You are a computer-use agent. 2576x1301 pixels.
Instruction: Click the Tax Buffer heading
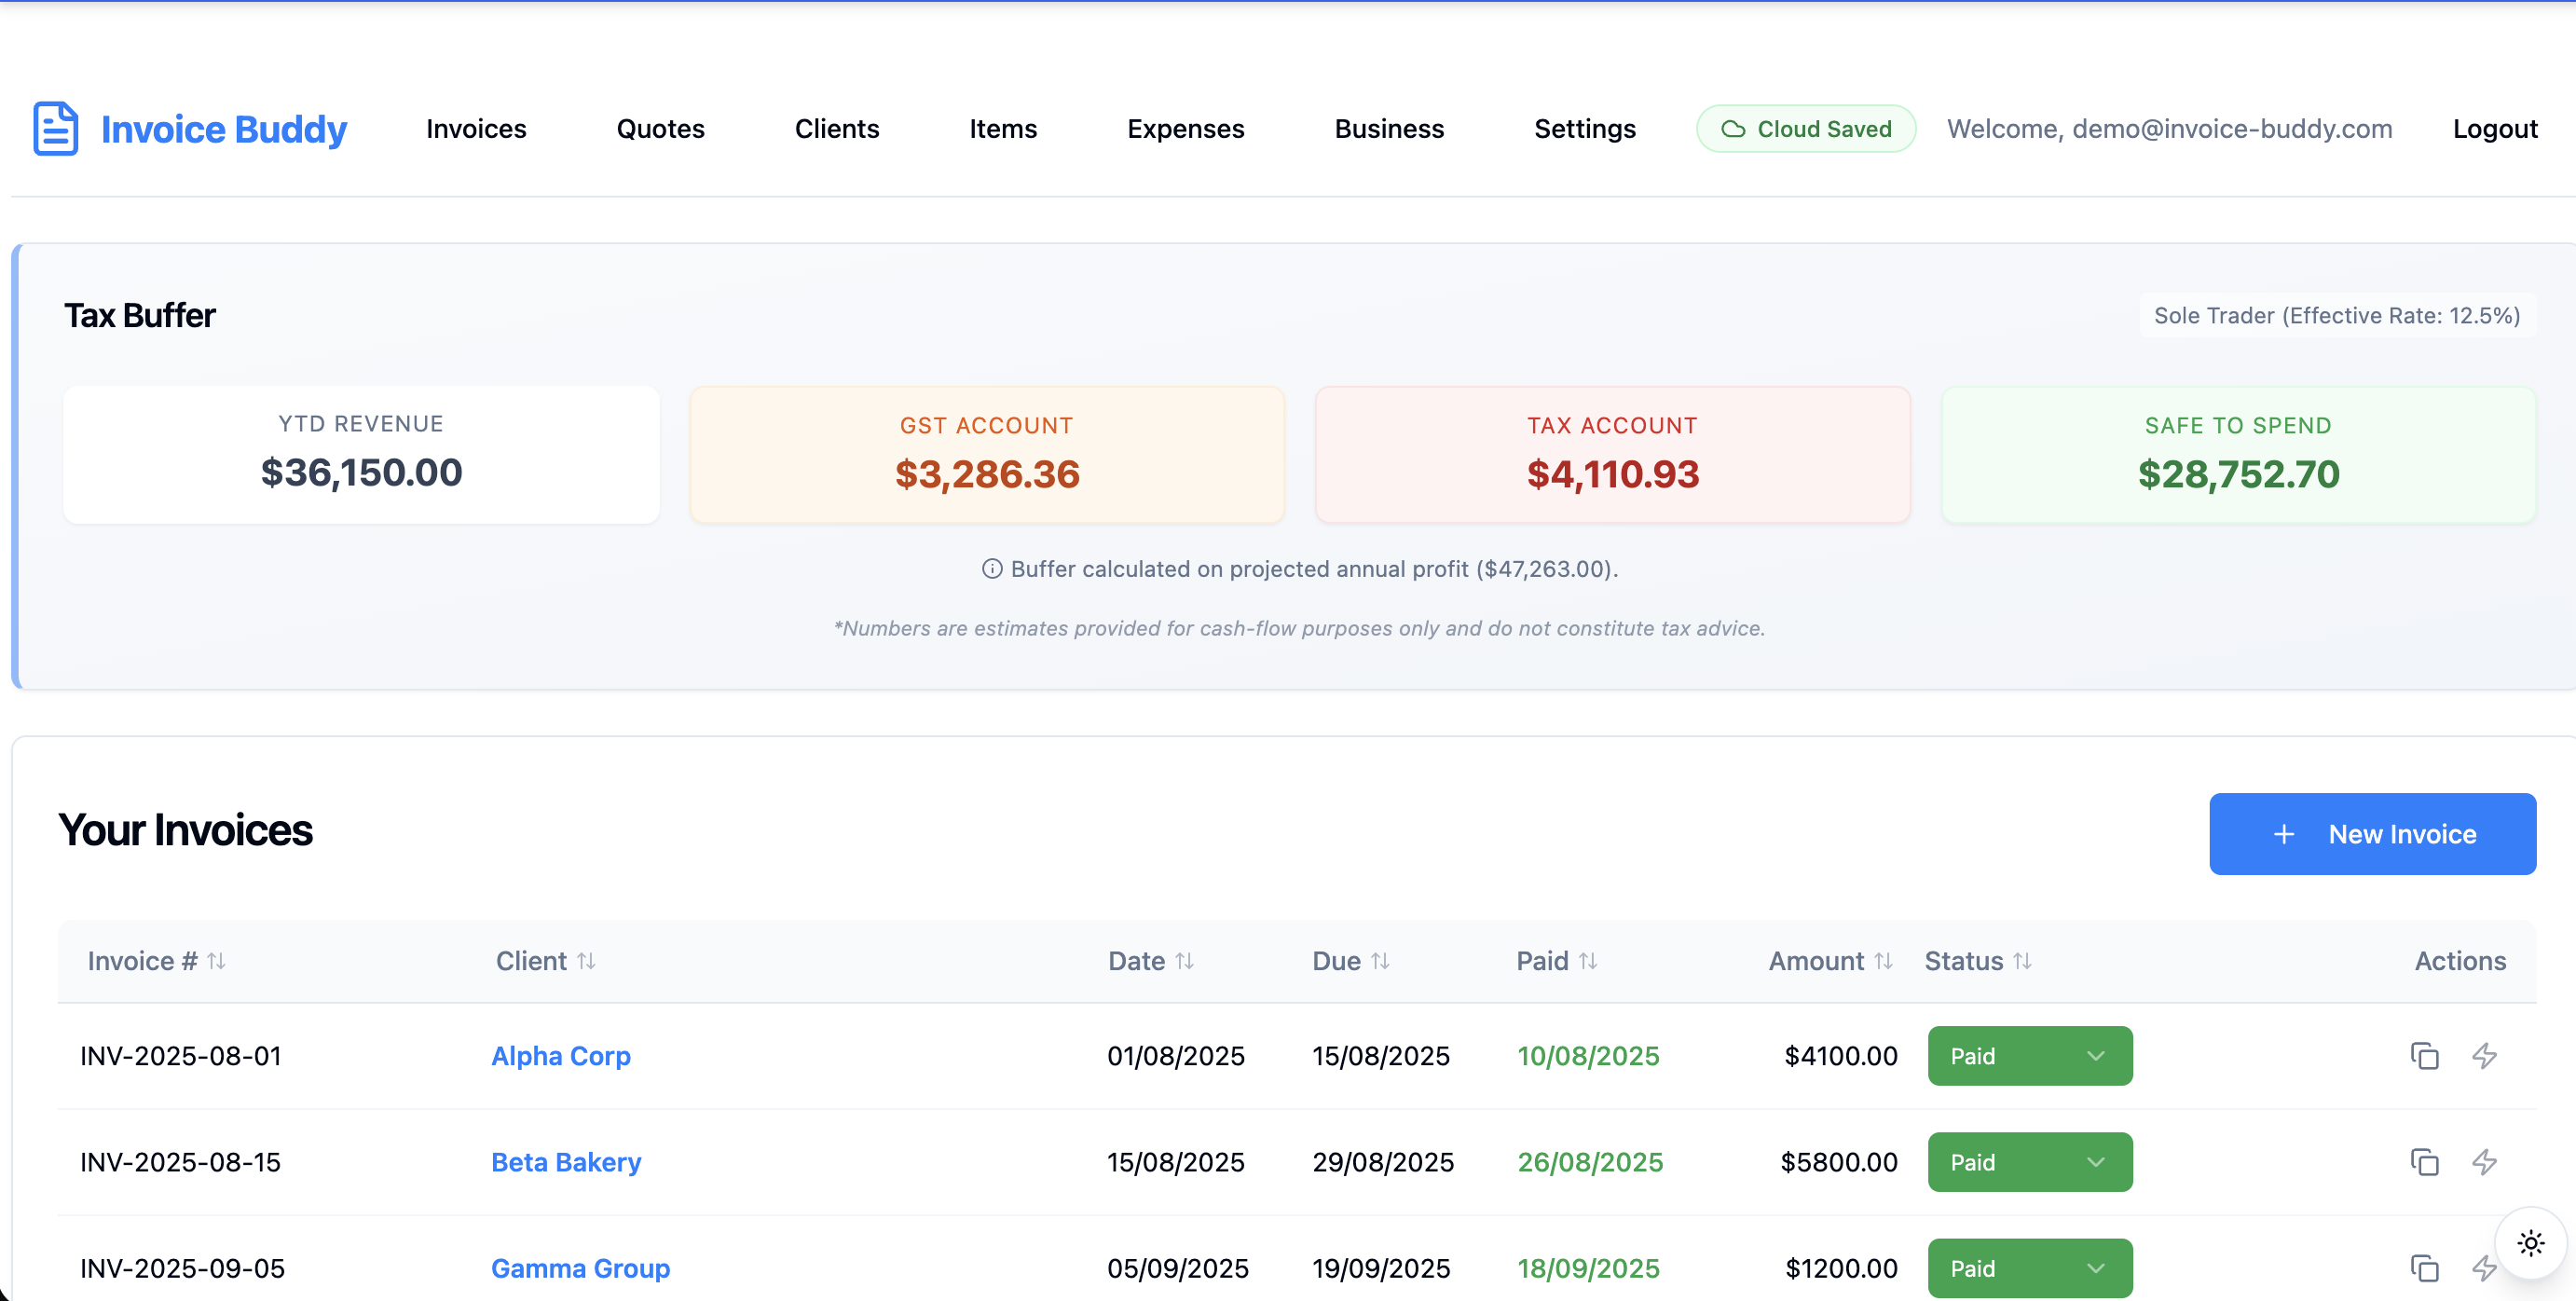(x=140, y=316)
